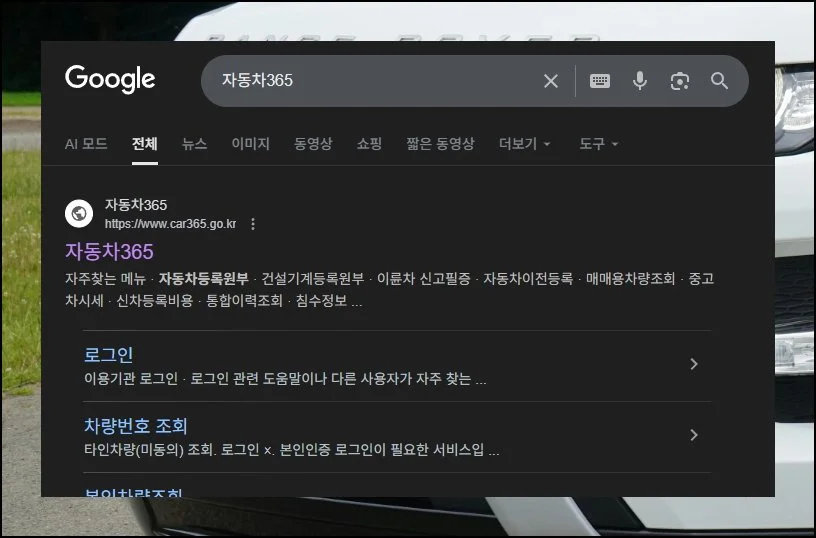Screen dimensions: 816x538
Task: Expand the 로그인 row chevron
Action: pyautogui.click(x=694, y=364)
